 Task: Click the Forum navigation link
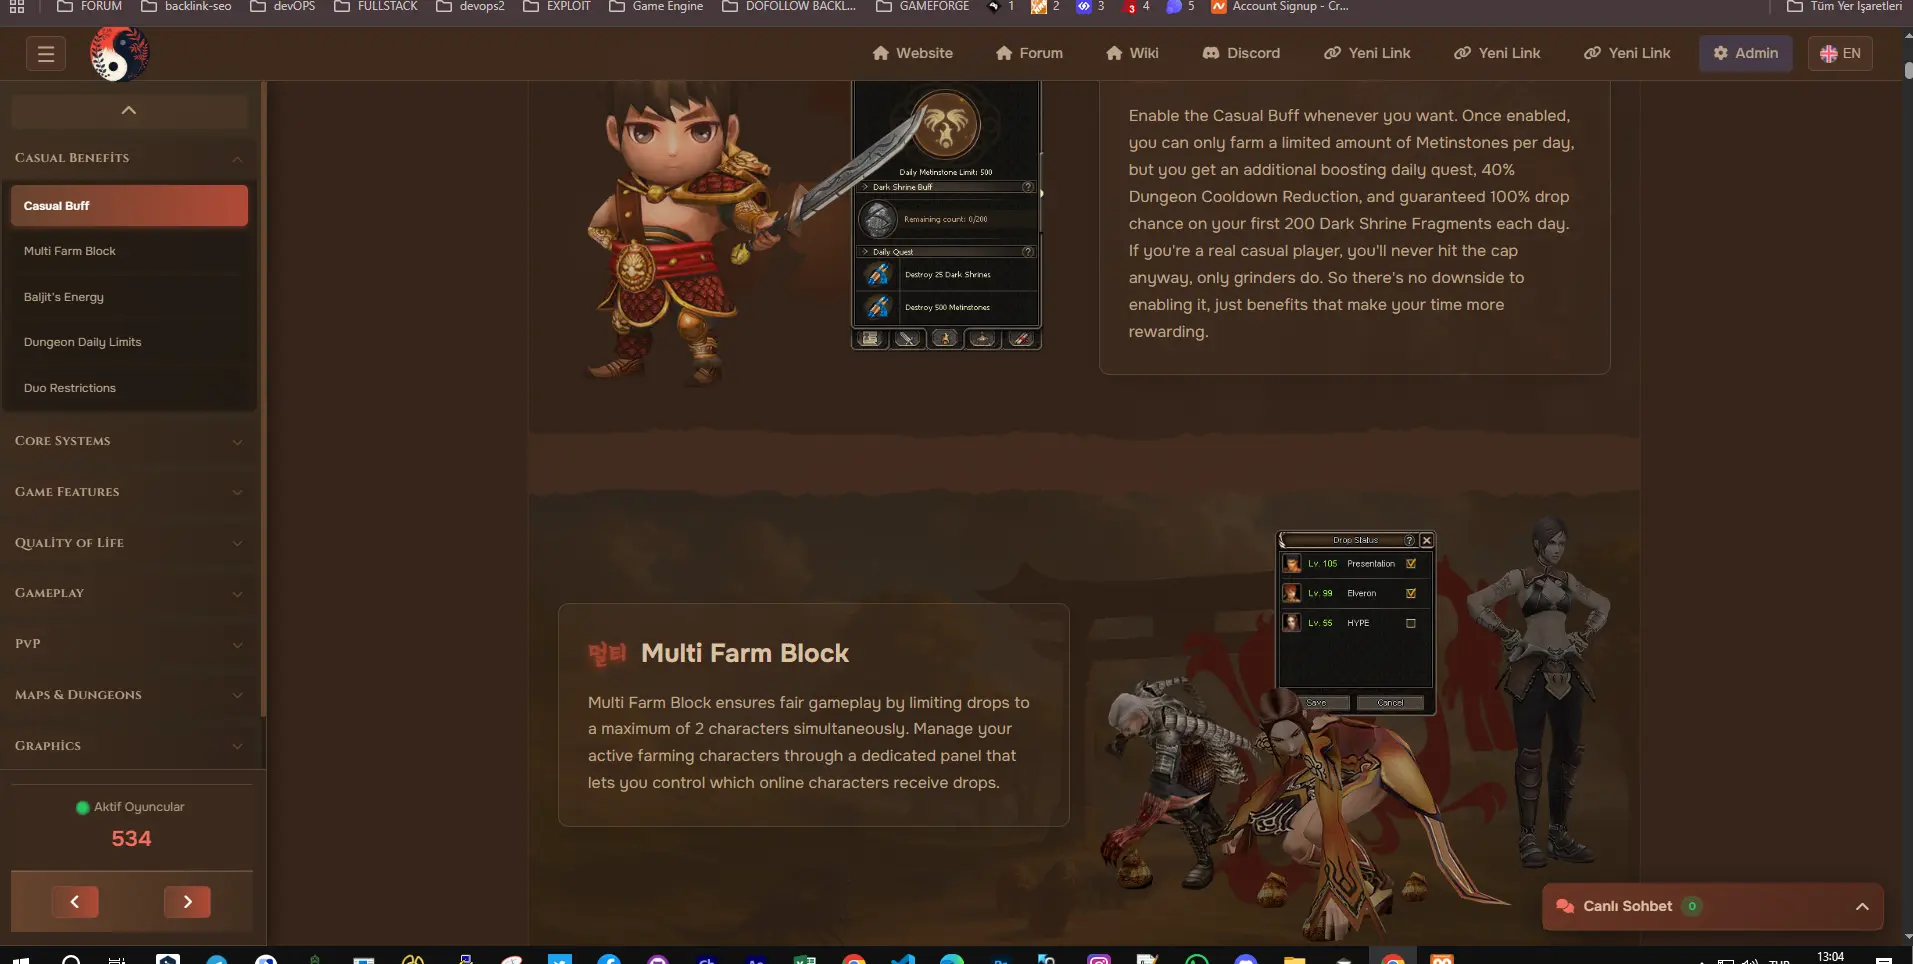tap(1029, 53)
